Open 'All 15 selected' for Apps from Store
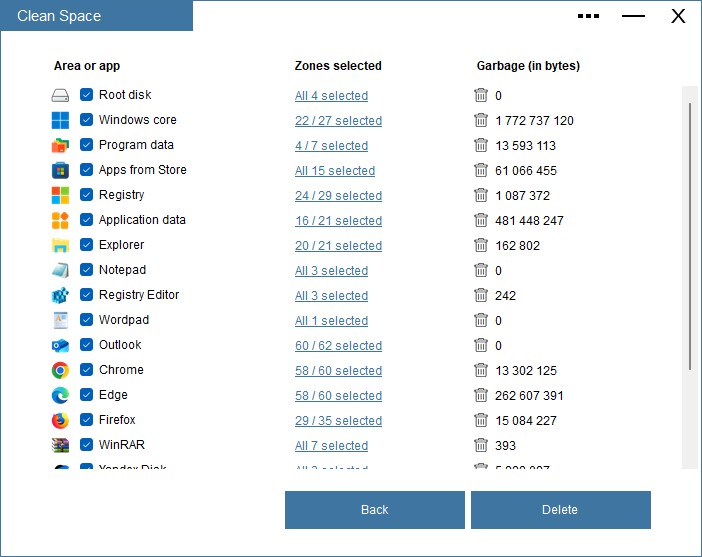 335,171
